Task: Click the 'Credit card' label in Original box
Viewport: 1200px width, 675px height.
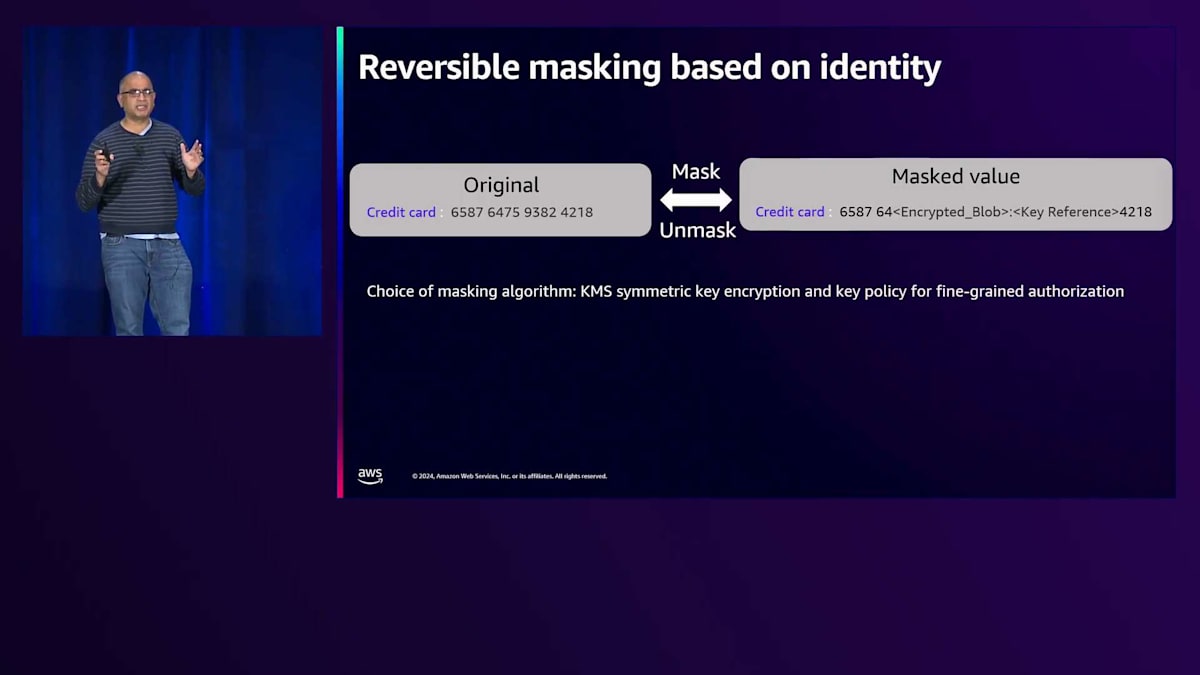Action: click(401, 212)
